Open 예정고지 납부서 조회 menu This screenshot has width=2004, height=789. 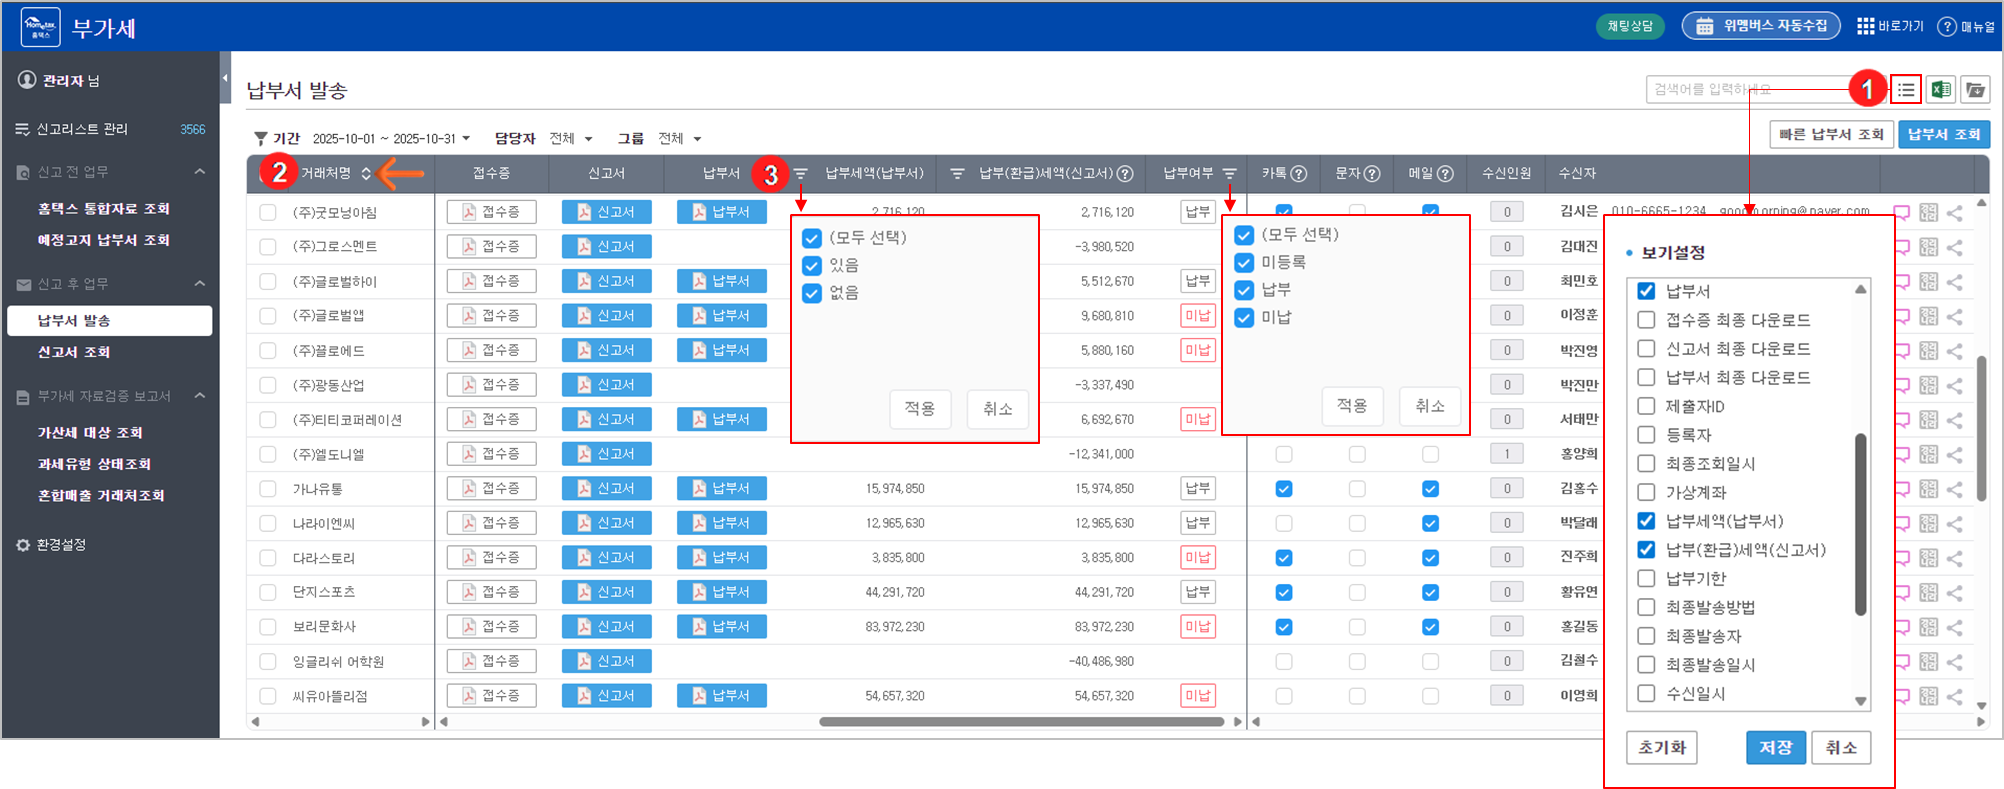point(104,240)
